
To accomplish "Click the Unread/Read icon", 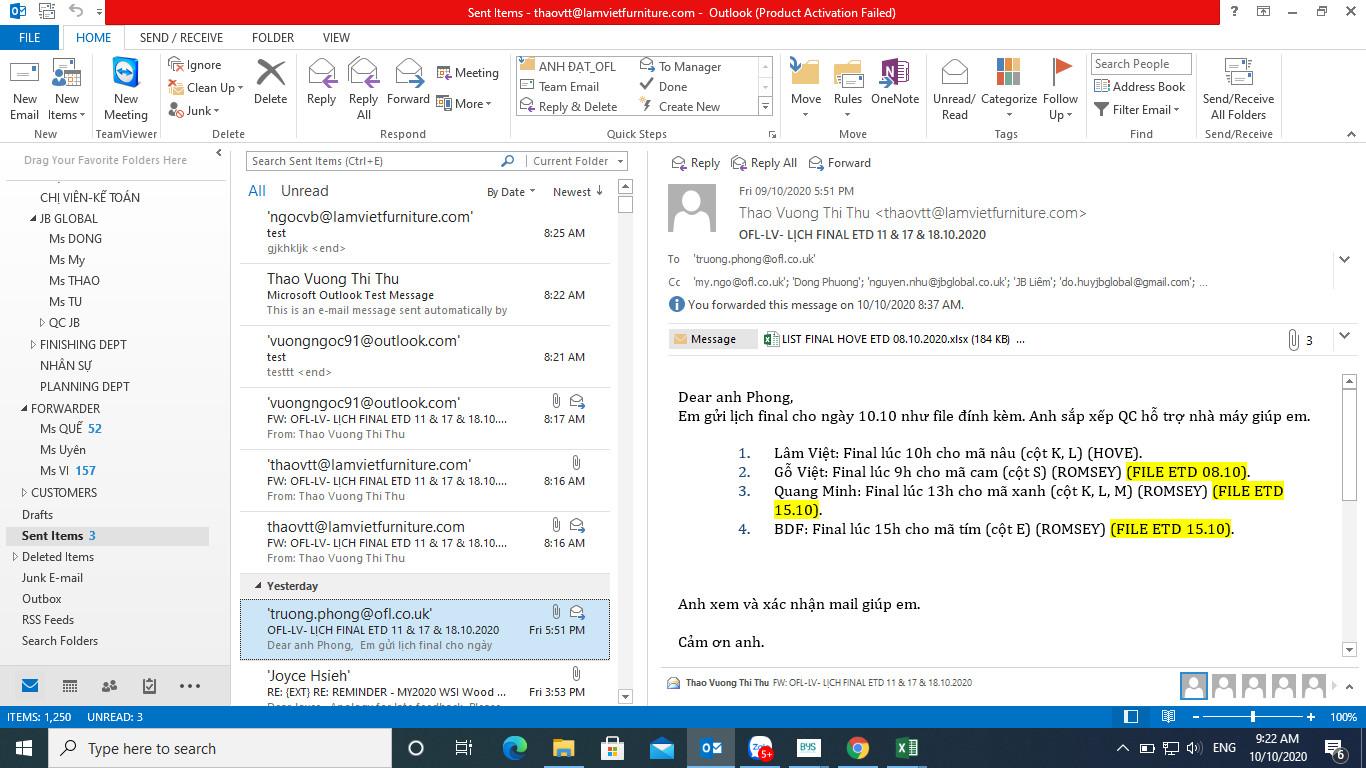I will [954, 89].
